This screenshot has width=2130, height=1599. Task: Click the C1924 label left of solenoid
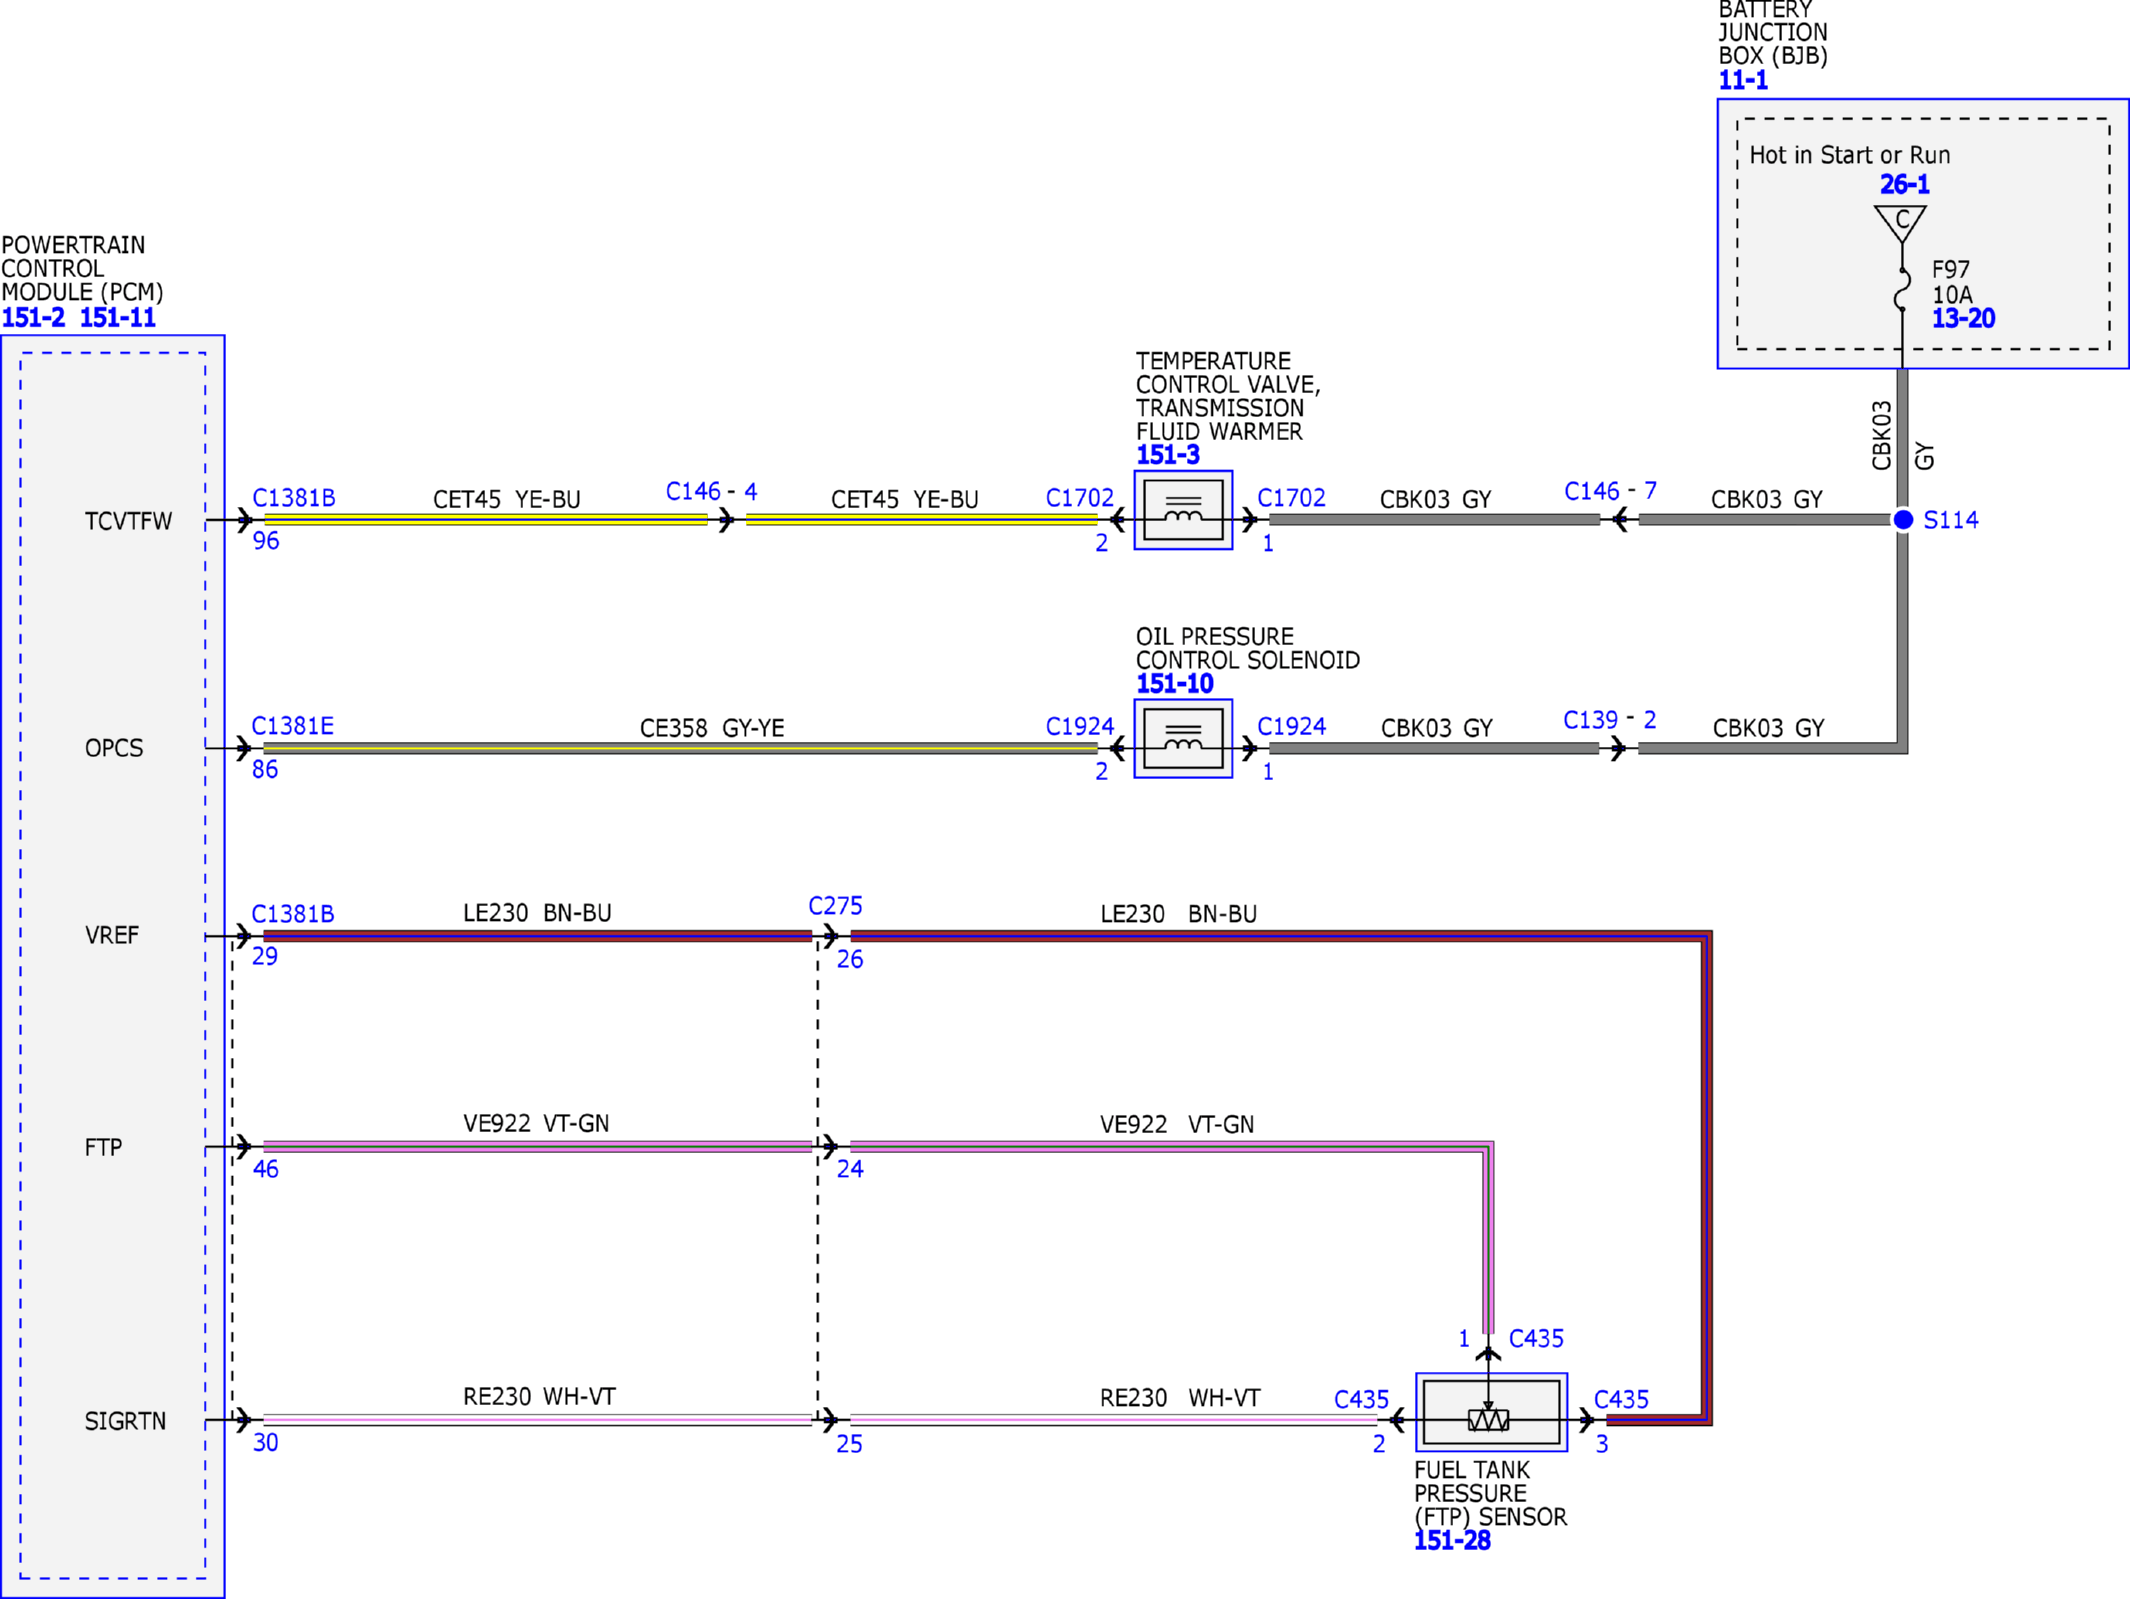(x=1080, y=727)
